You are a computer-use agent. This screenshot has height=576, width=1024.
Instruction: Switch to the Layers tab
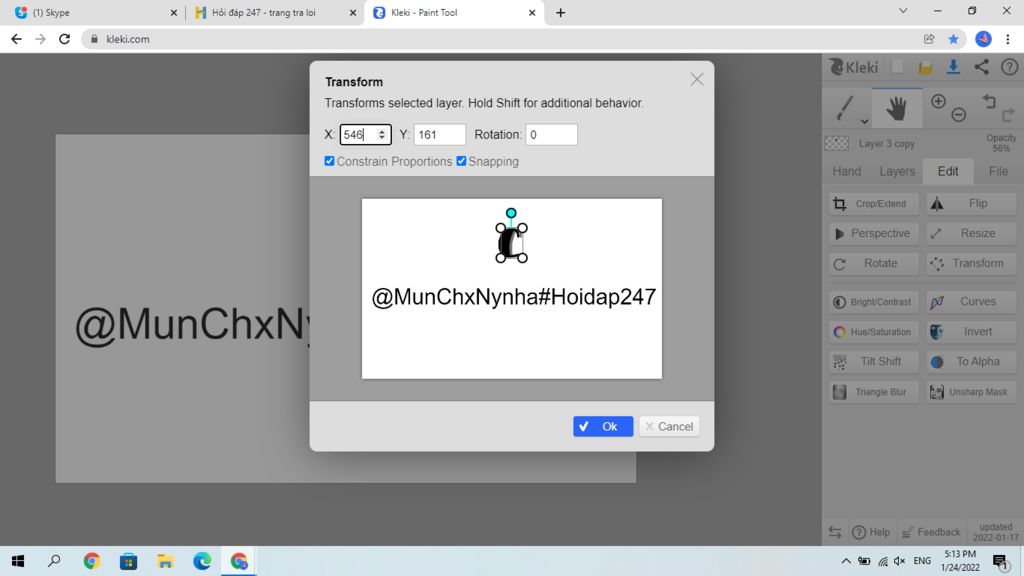897,171
